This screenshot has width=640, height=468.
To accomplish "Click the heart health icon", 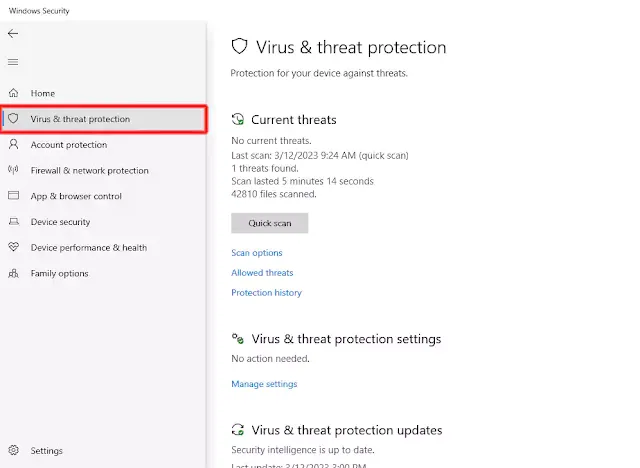I will coord(13,247).
